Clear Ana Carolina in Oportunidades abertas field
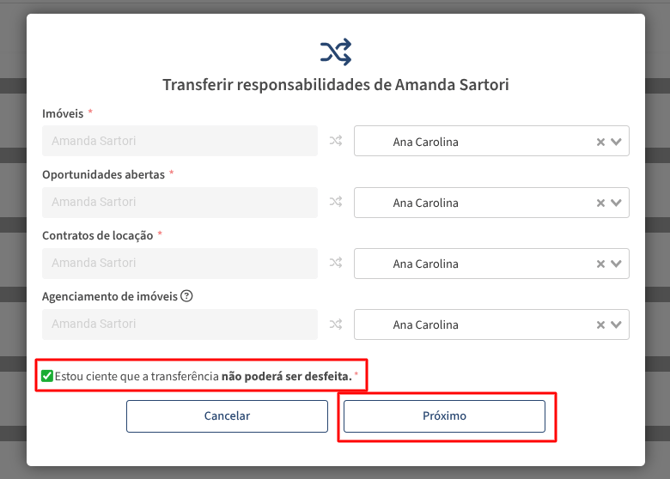Screen dimensions: 670x479 click(600, 203)
